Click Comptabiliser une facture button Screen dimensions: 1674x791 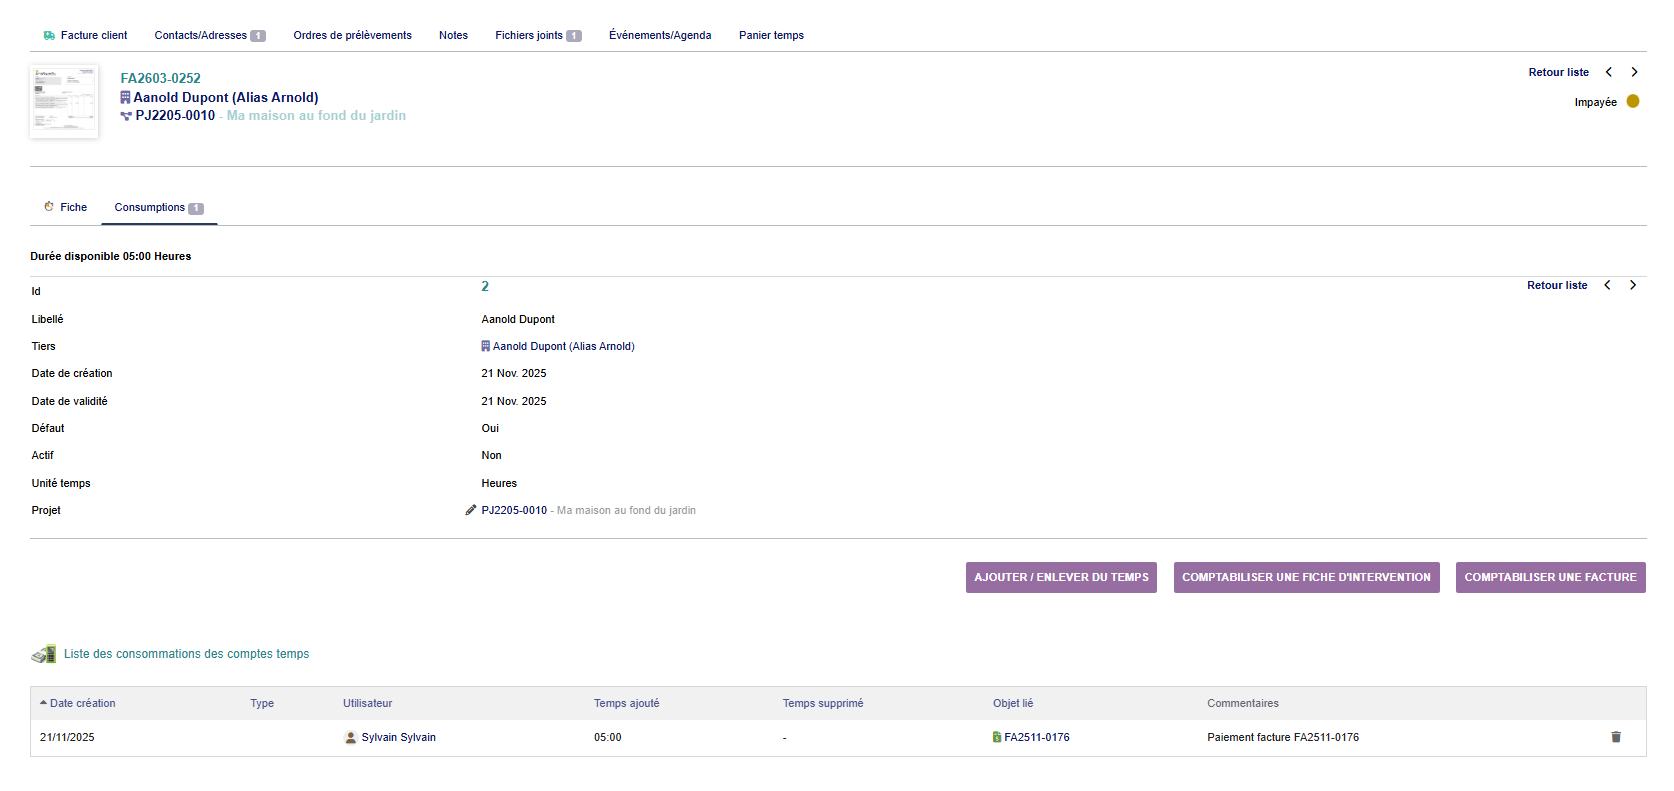pos(1550,577)
